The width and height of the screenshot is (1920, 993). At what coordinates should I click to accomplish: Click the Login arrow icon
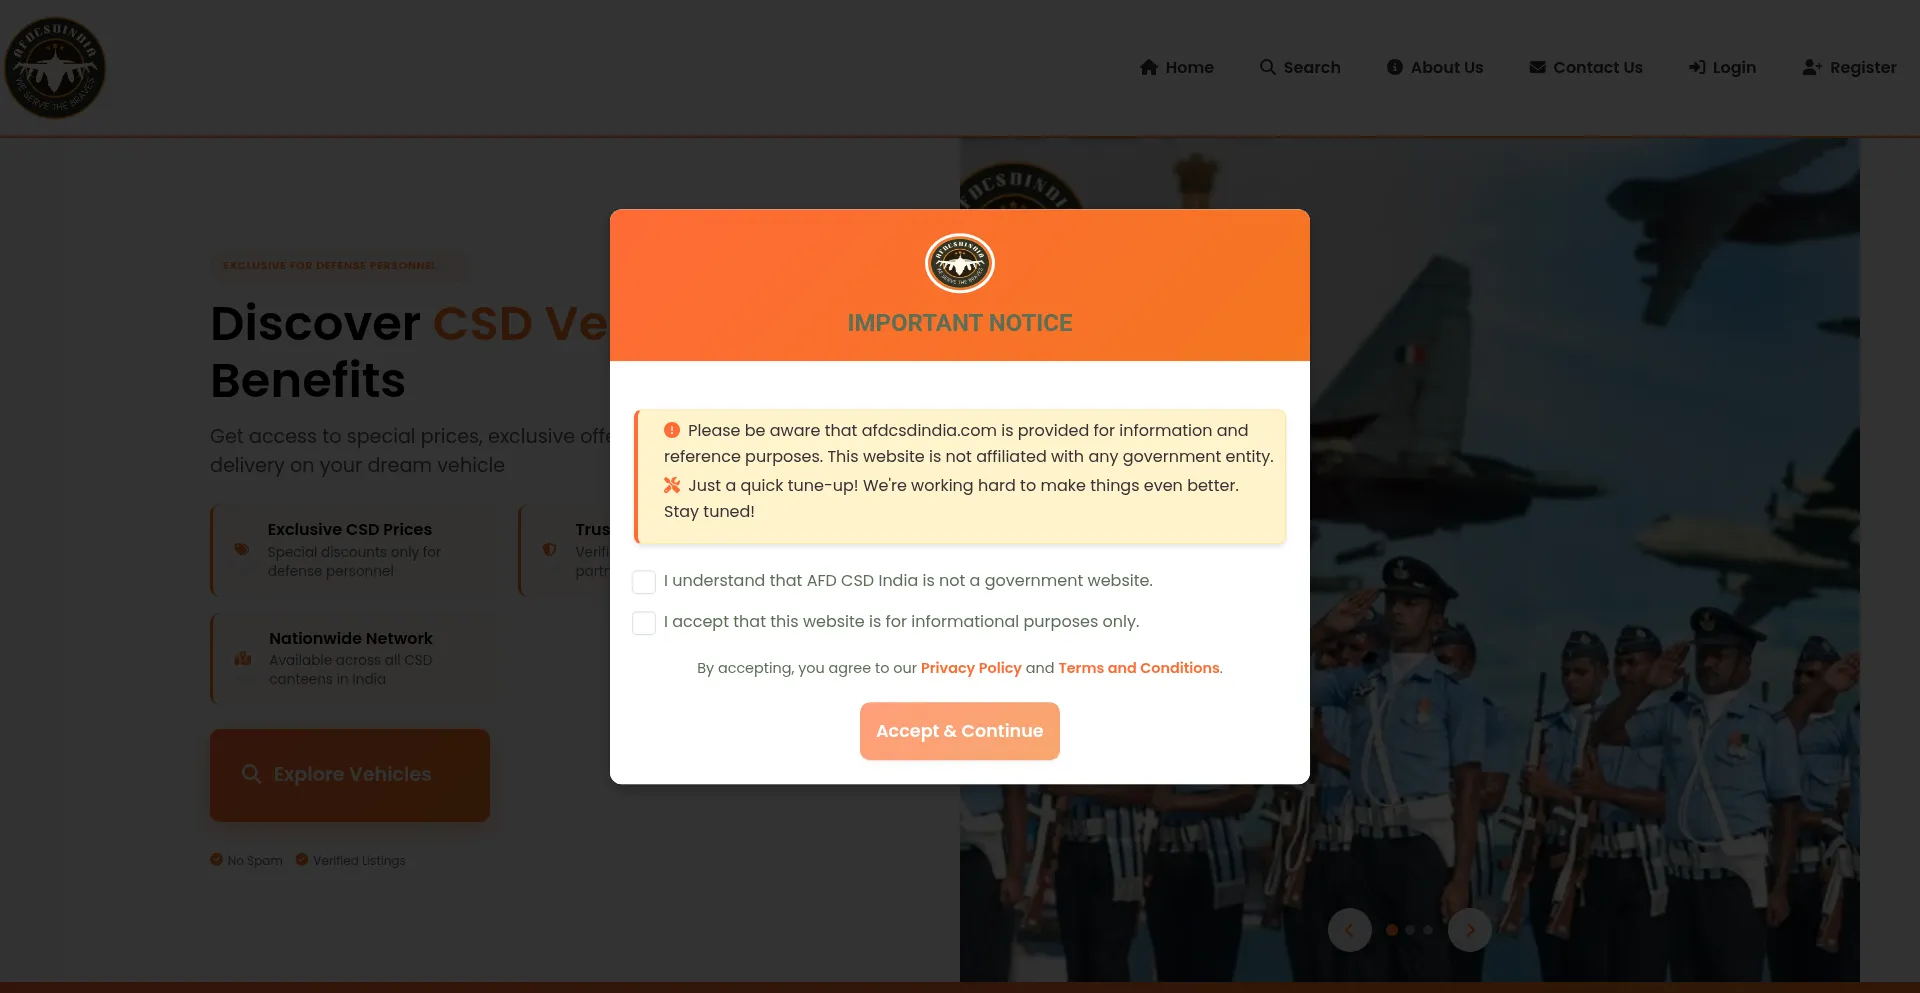tap(1697, 67)
